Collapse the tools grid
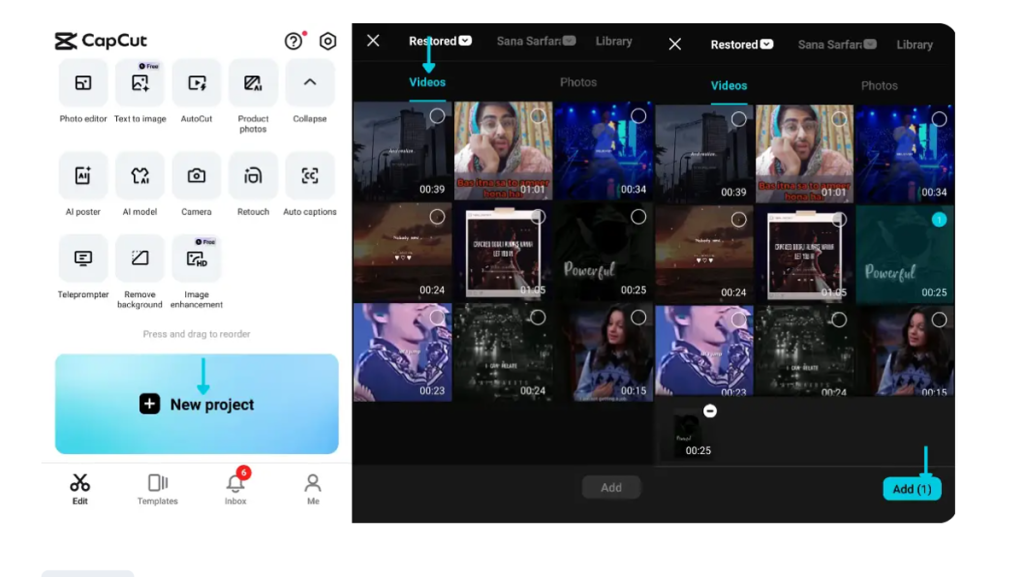Screen dimensions: 1024x577 [x=310, y=84]
